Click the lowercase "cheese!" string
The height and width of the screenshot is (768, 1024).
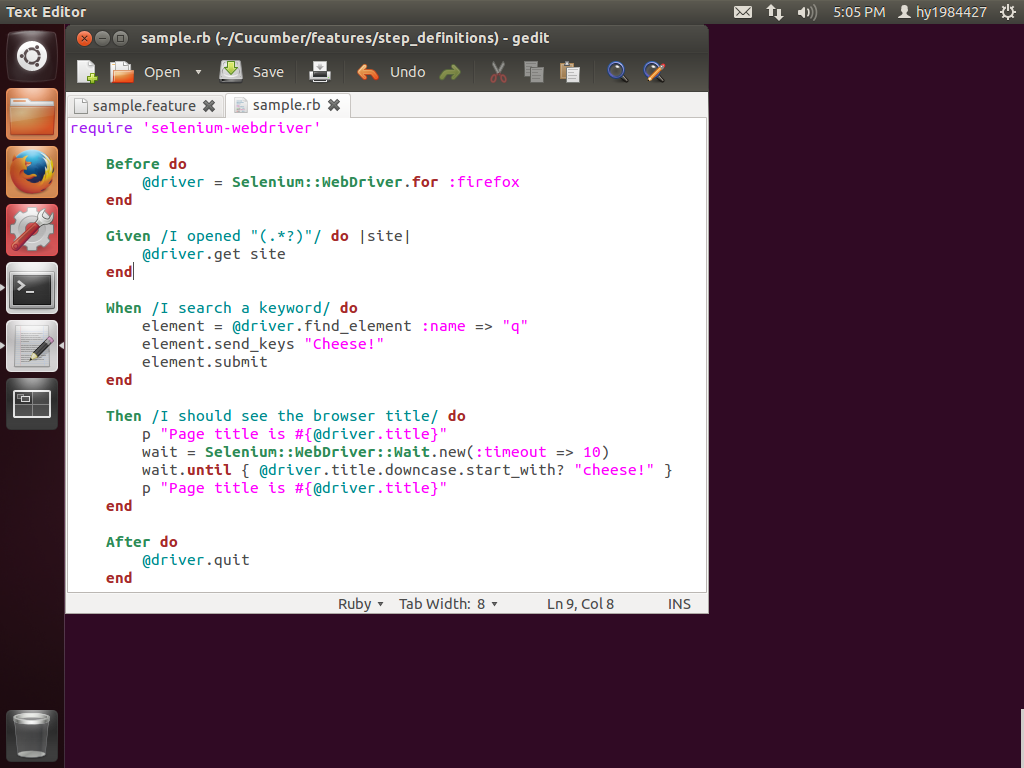(x=614, y=470)
